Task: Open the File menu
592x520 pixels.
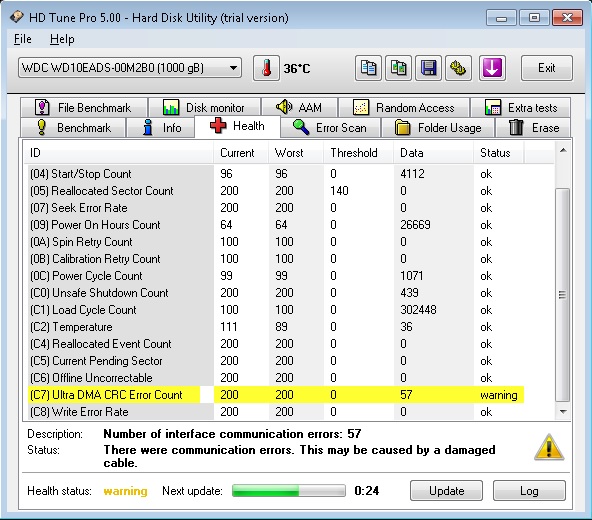Action: (23, 39)
